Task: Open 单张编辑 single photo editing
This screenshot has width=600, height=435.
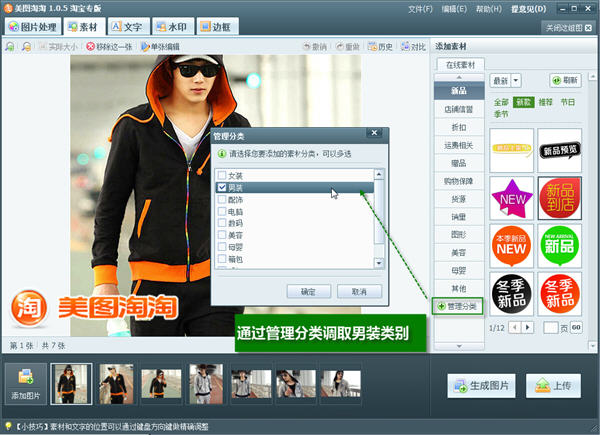Action: coord(160,47)
